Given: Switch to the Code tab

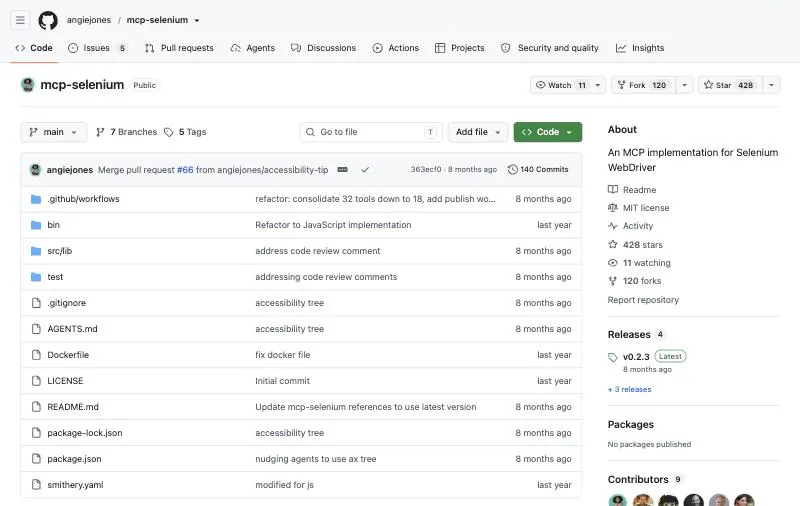Looking at the screenshot, I should click(34, 48).
